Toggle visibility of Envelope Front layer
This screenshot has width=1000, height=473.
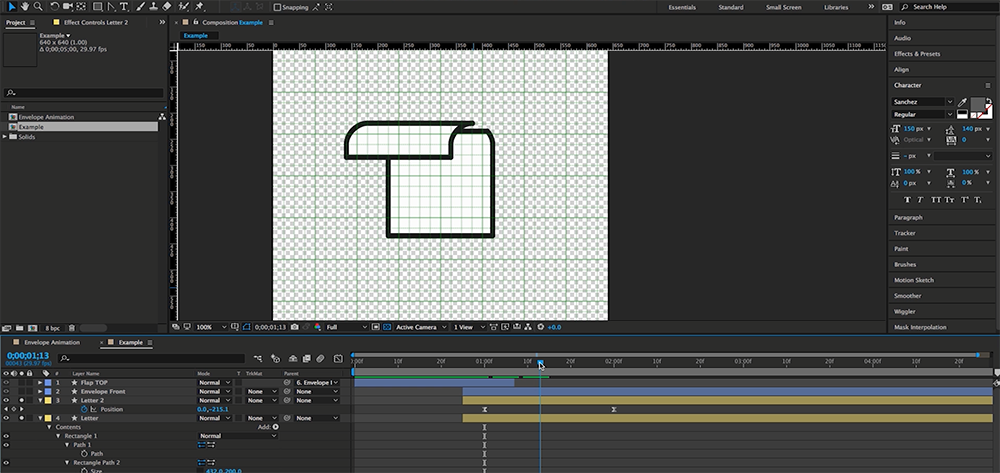(x=6, y=391)
